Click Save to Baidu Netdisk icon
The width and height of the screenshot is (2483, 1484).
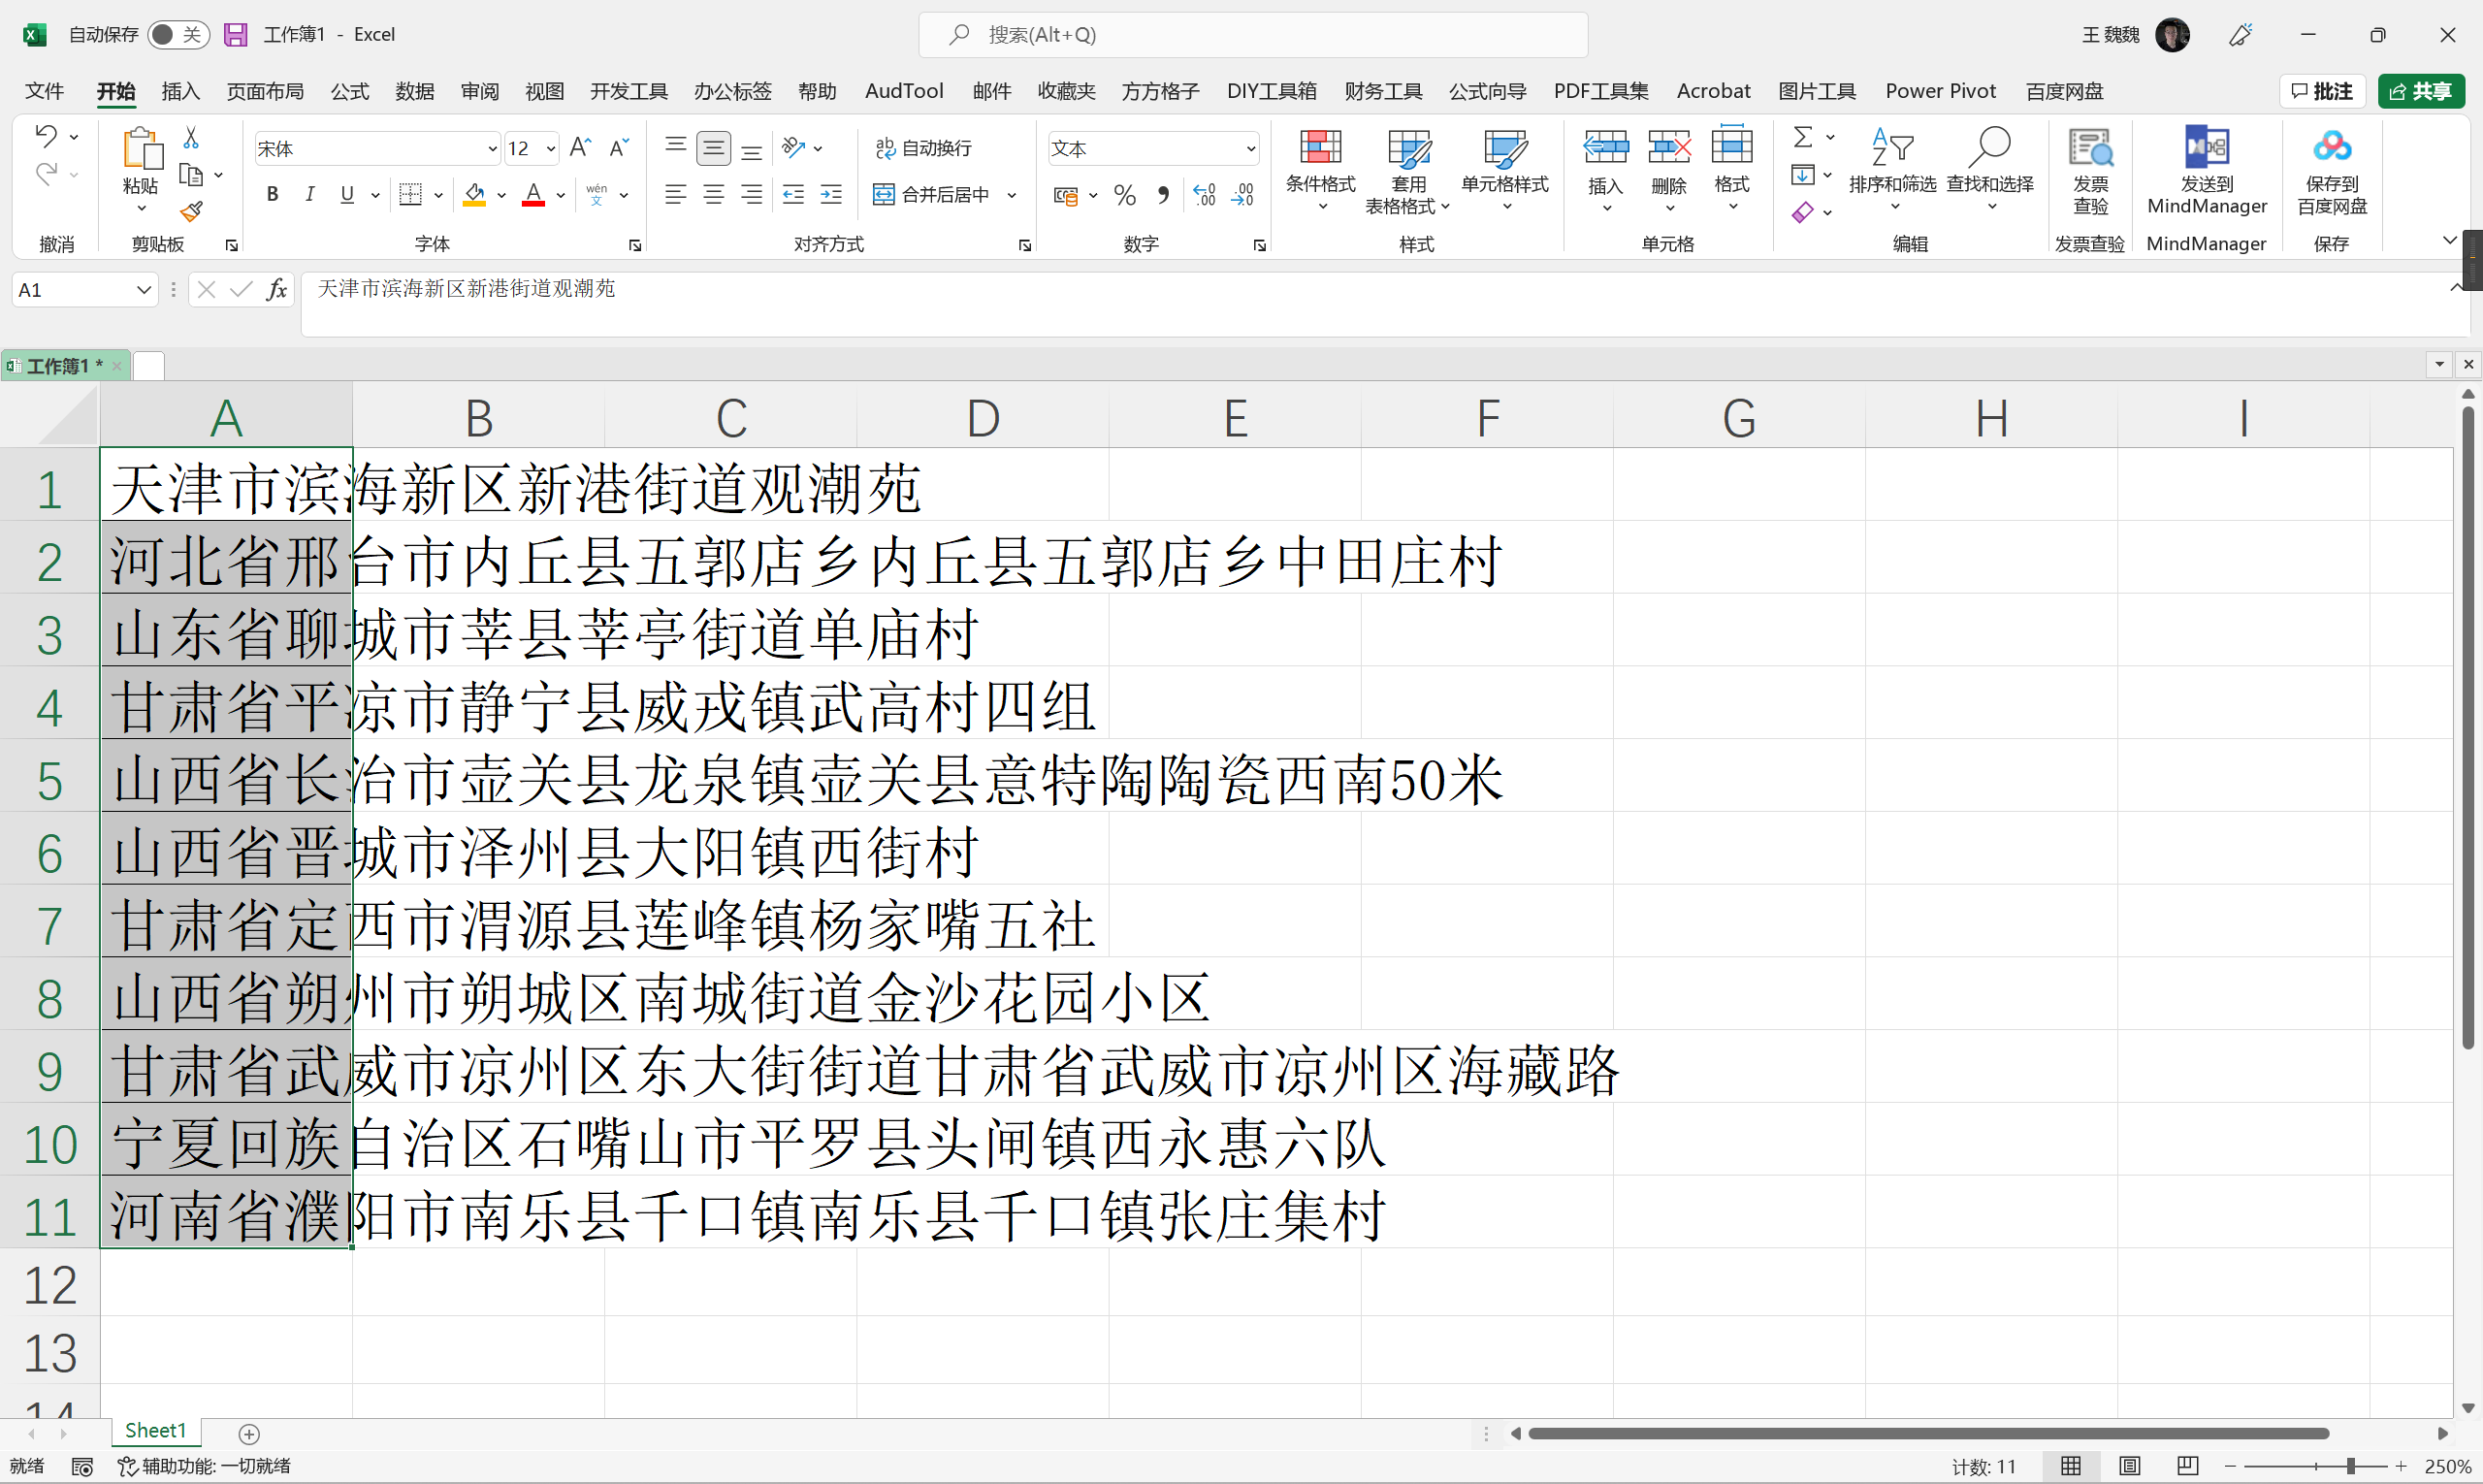click(x=2331, y=148)
